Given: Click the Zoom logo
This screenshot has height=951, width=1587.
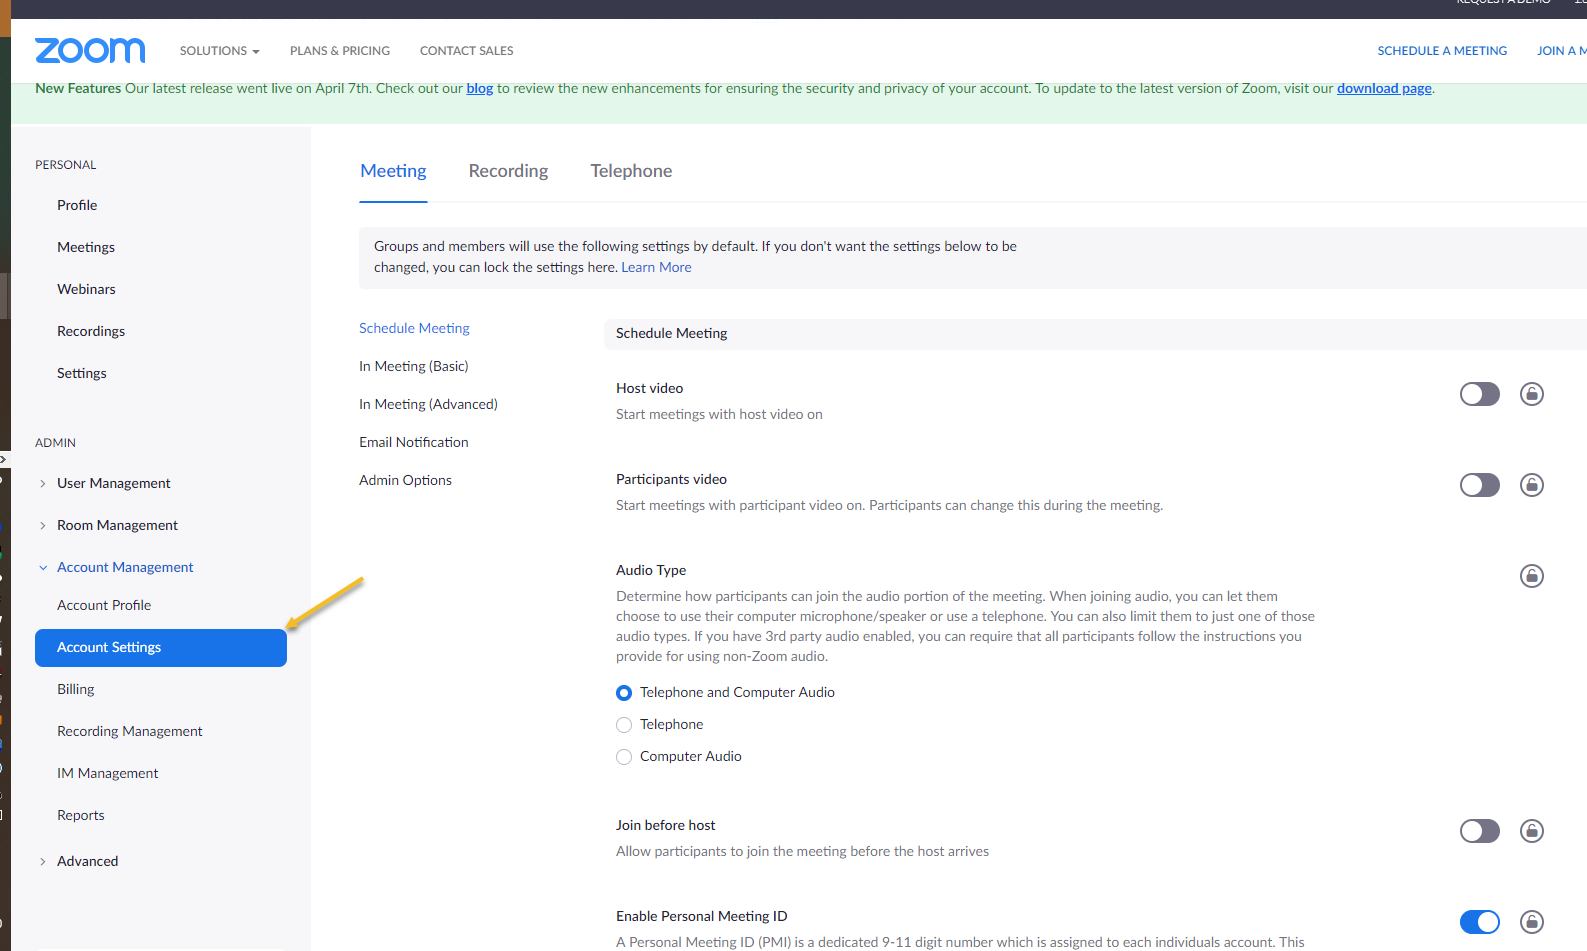Looking at the screenshot, I should [90, 50].
